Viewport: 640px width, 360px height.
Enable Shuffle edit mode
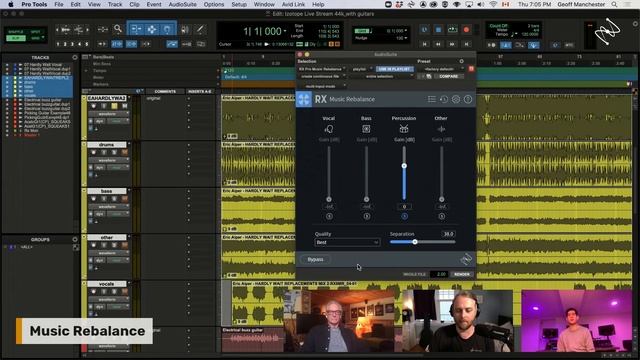tap(16, 32)
